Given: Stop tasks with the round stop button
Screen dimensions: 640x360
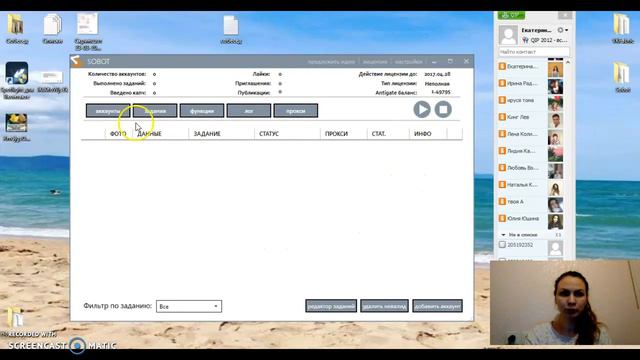Looking at the screenshot, I should (443, 109).
